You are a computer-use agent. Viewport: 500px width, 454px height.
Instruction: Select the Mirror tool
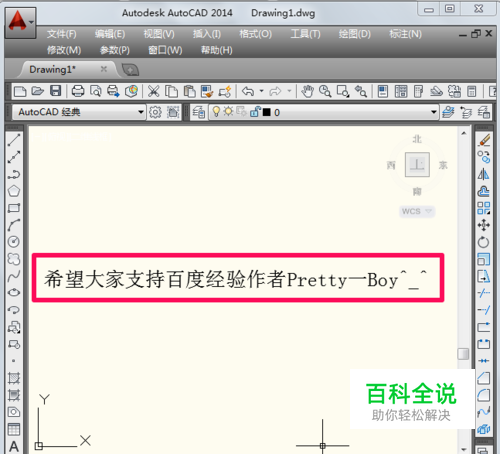pos(484,174)
